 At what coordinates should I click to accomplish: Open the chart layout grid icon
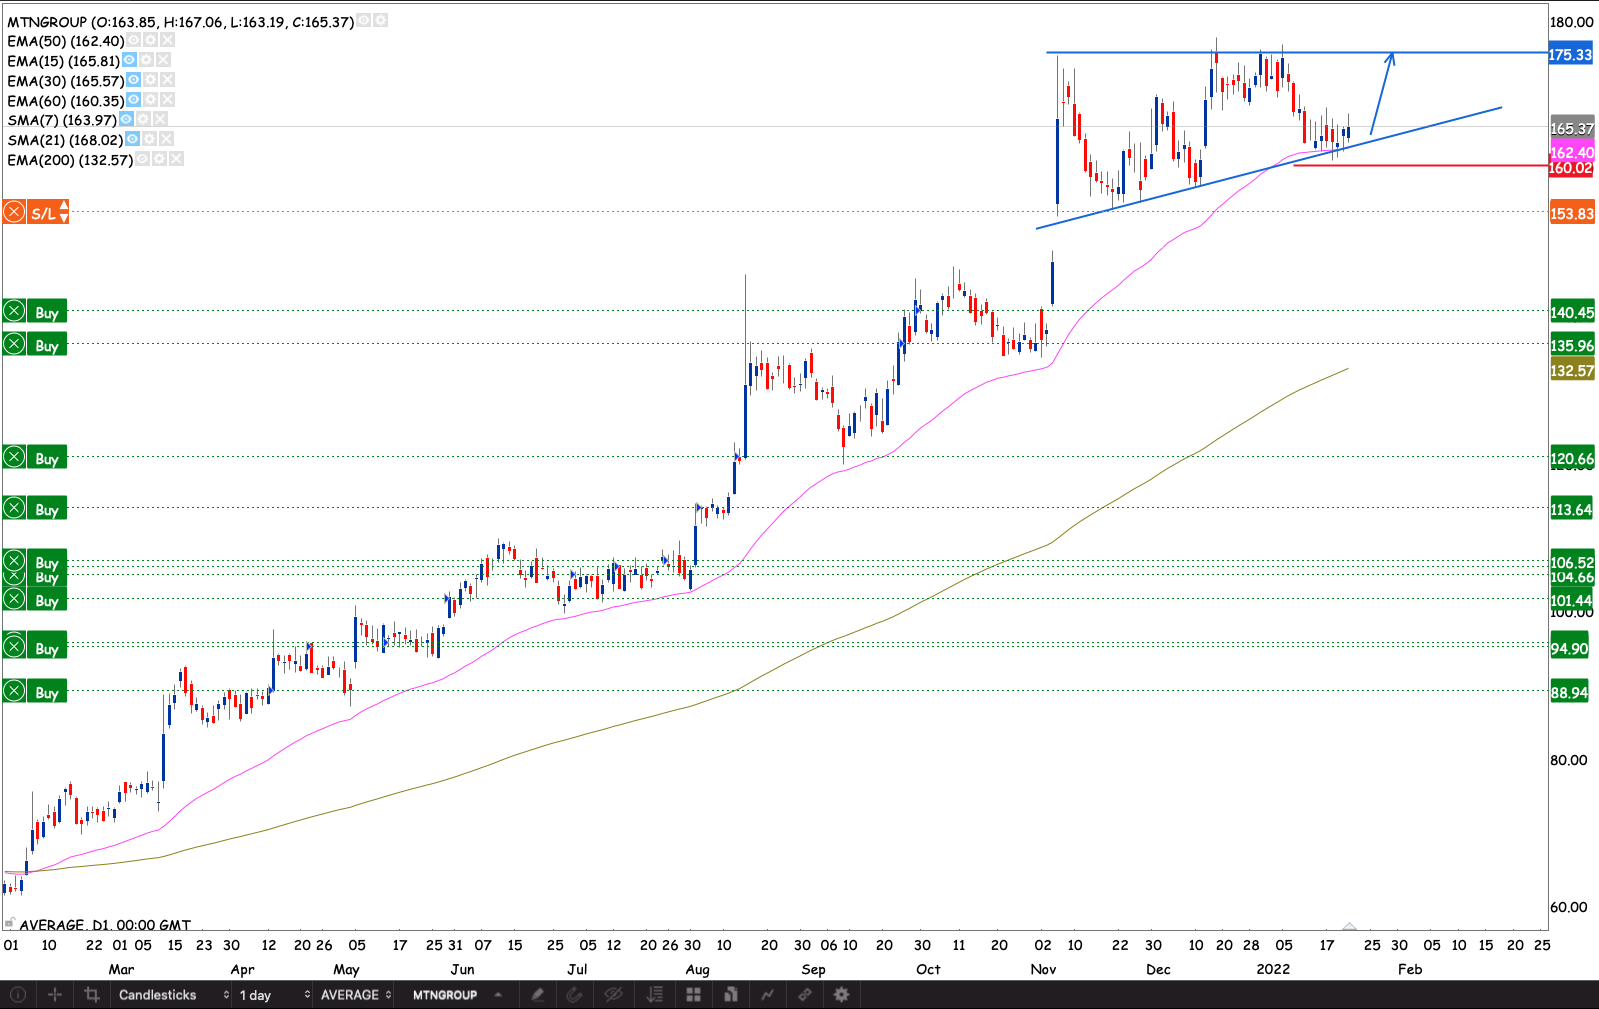[x=693, y=995]
